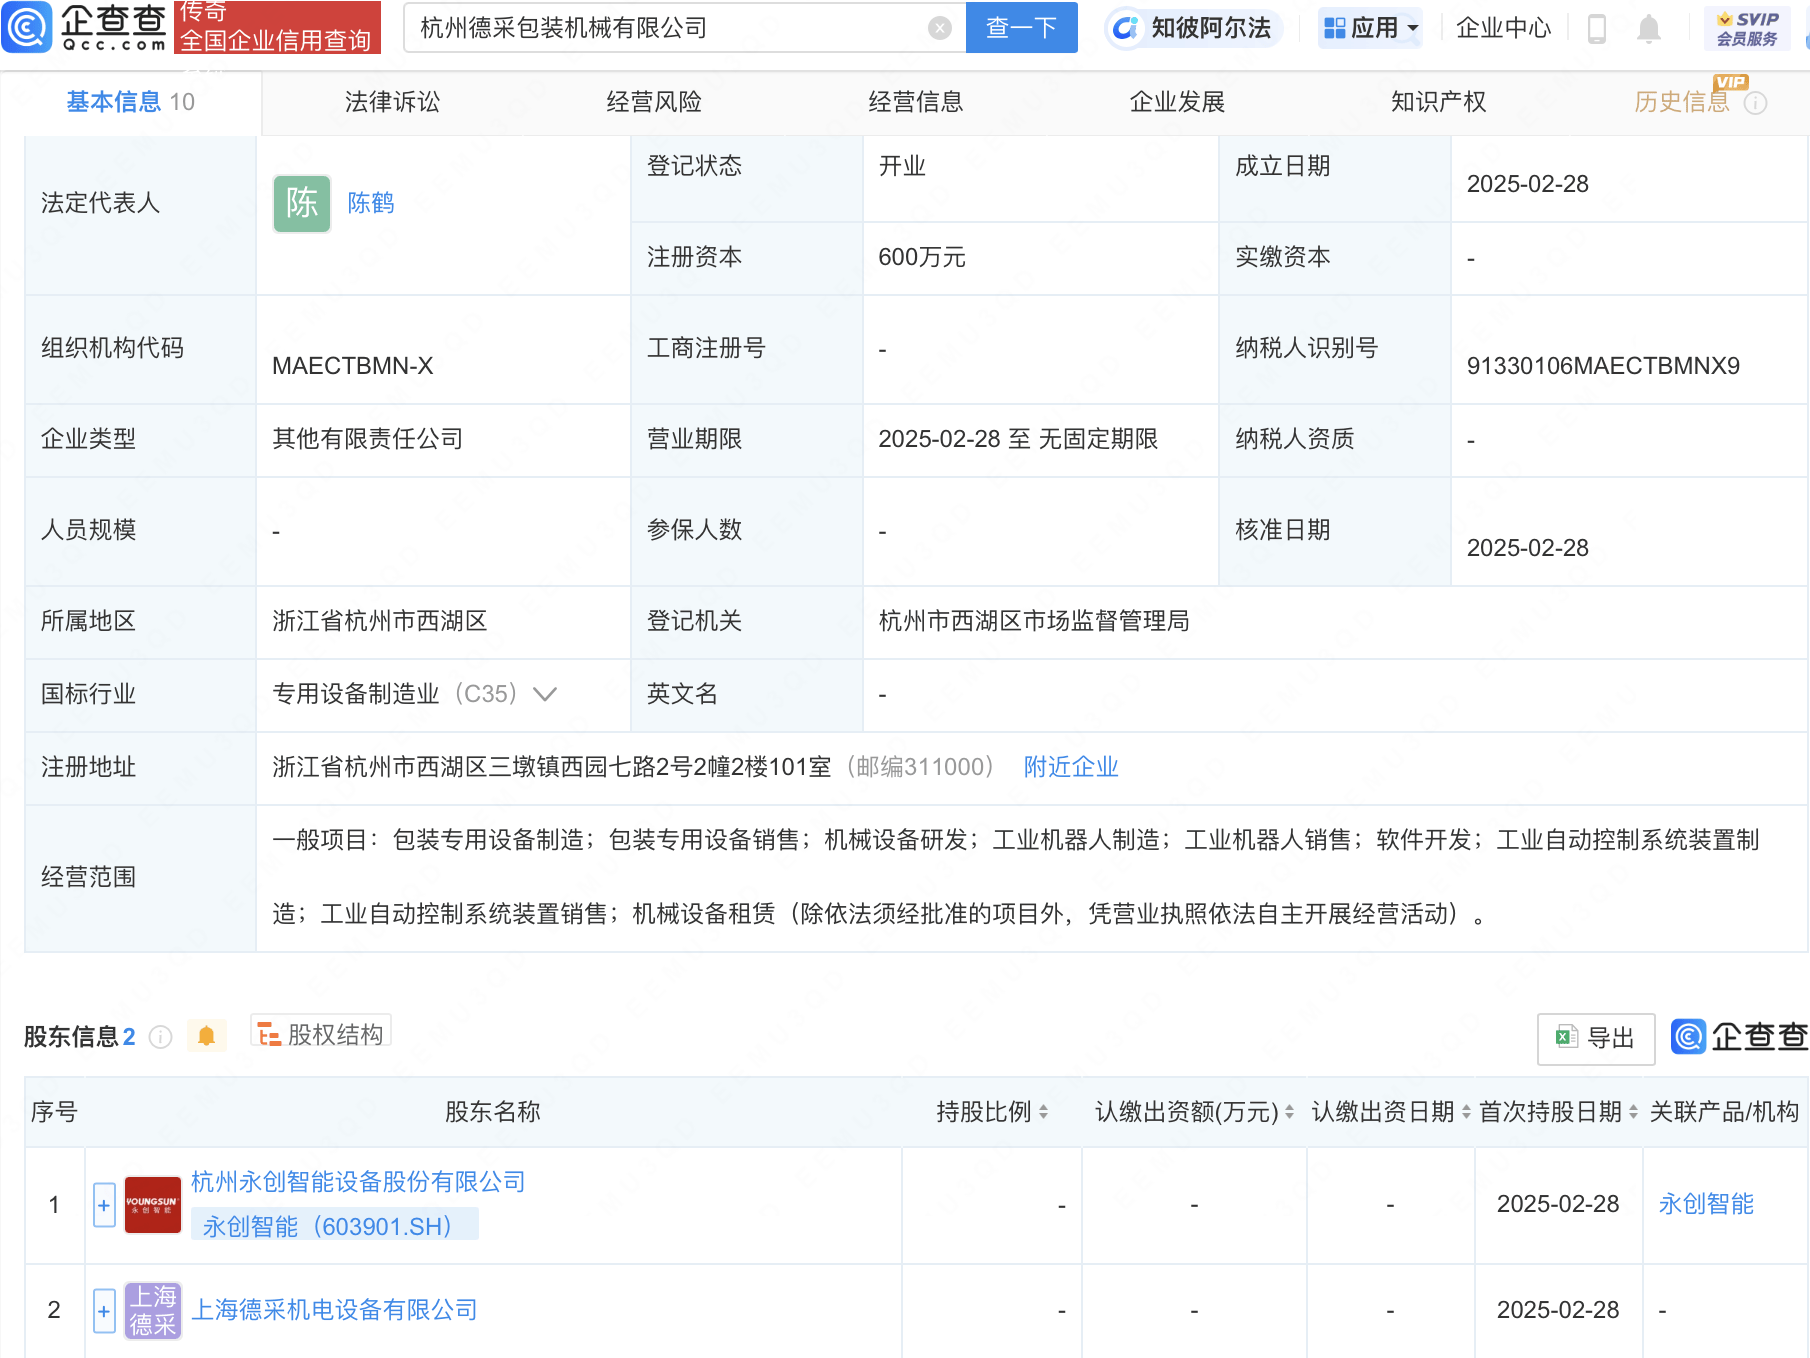
Task: Click the 上海德采 company logo thumbnail
Action: point(152,1310)
